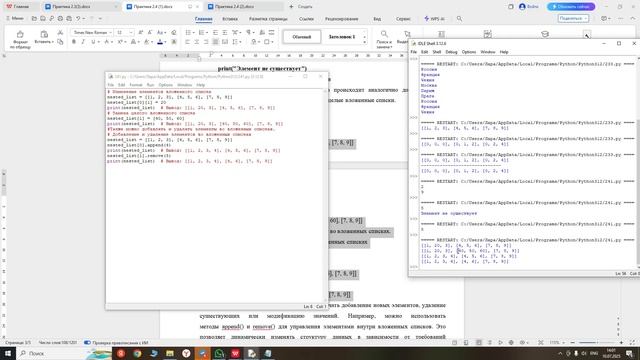Apply the Обычный paragraph style
The image size is (640, 360).
(x=302, y=37)
